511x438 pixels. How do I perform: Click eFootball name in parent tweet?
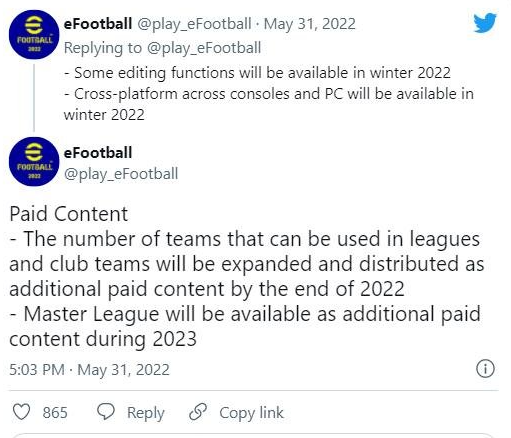(x=98, y=24)
